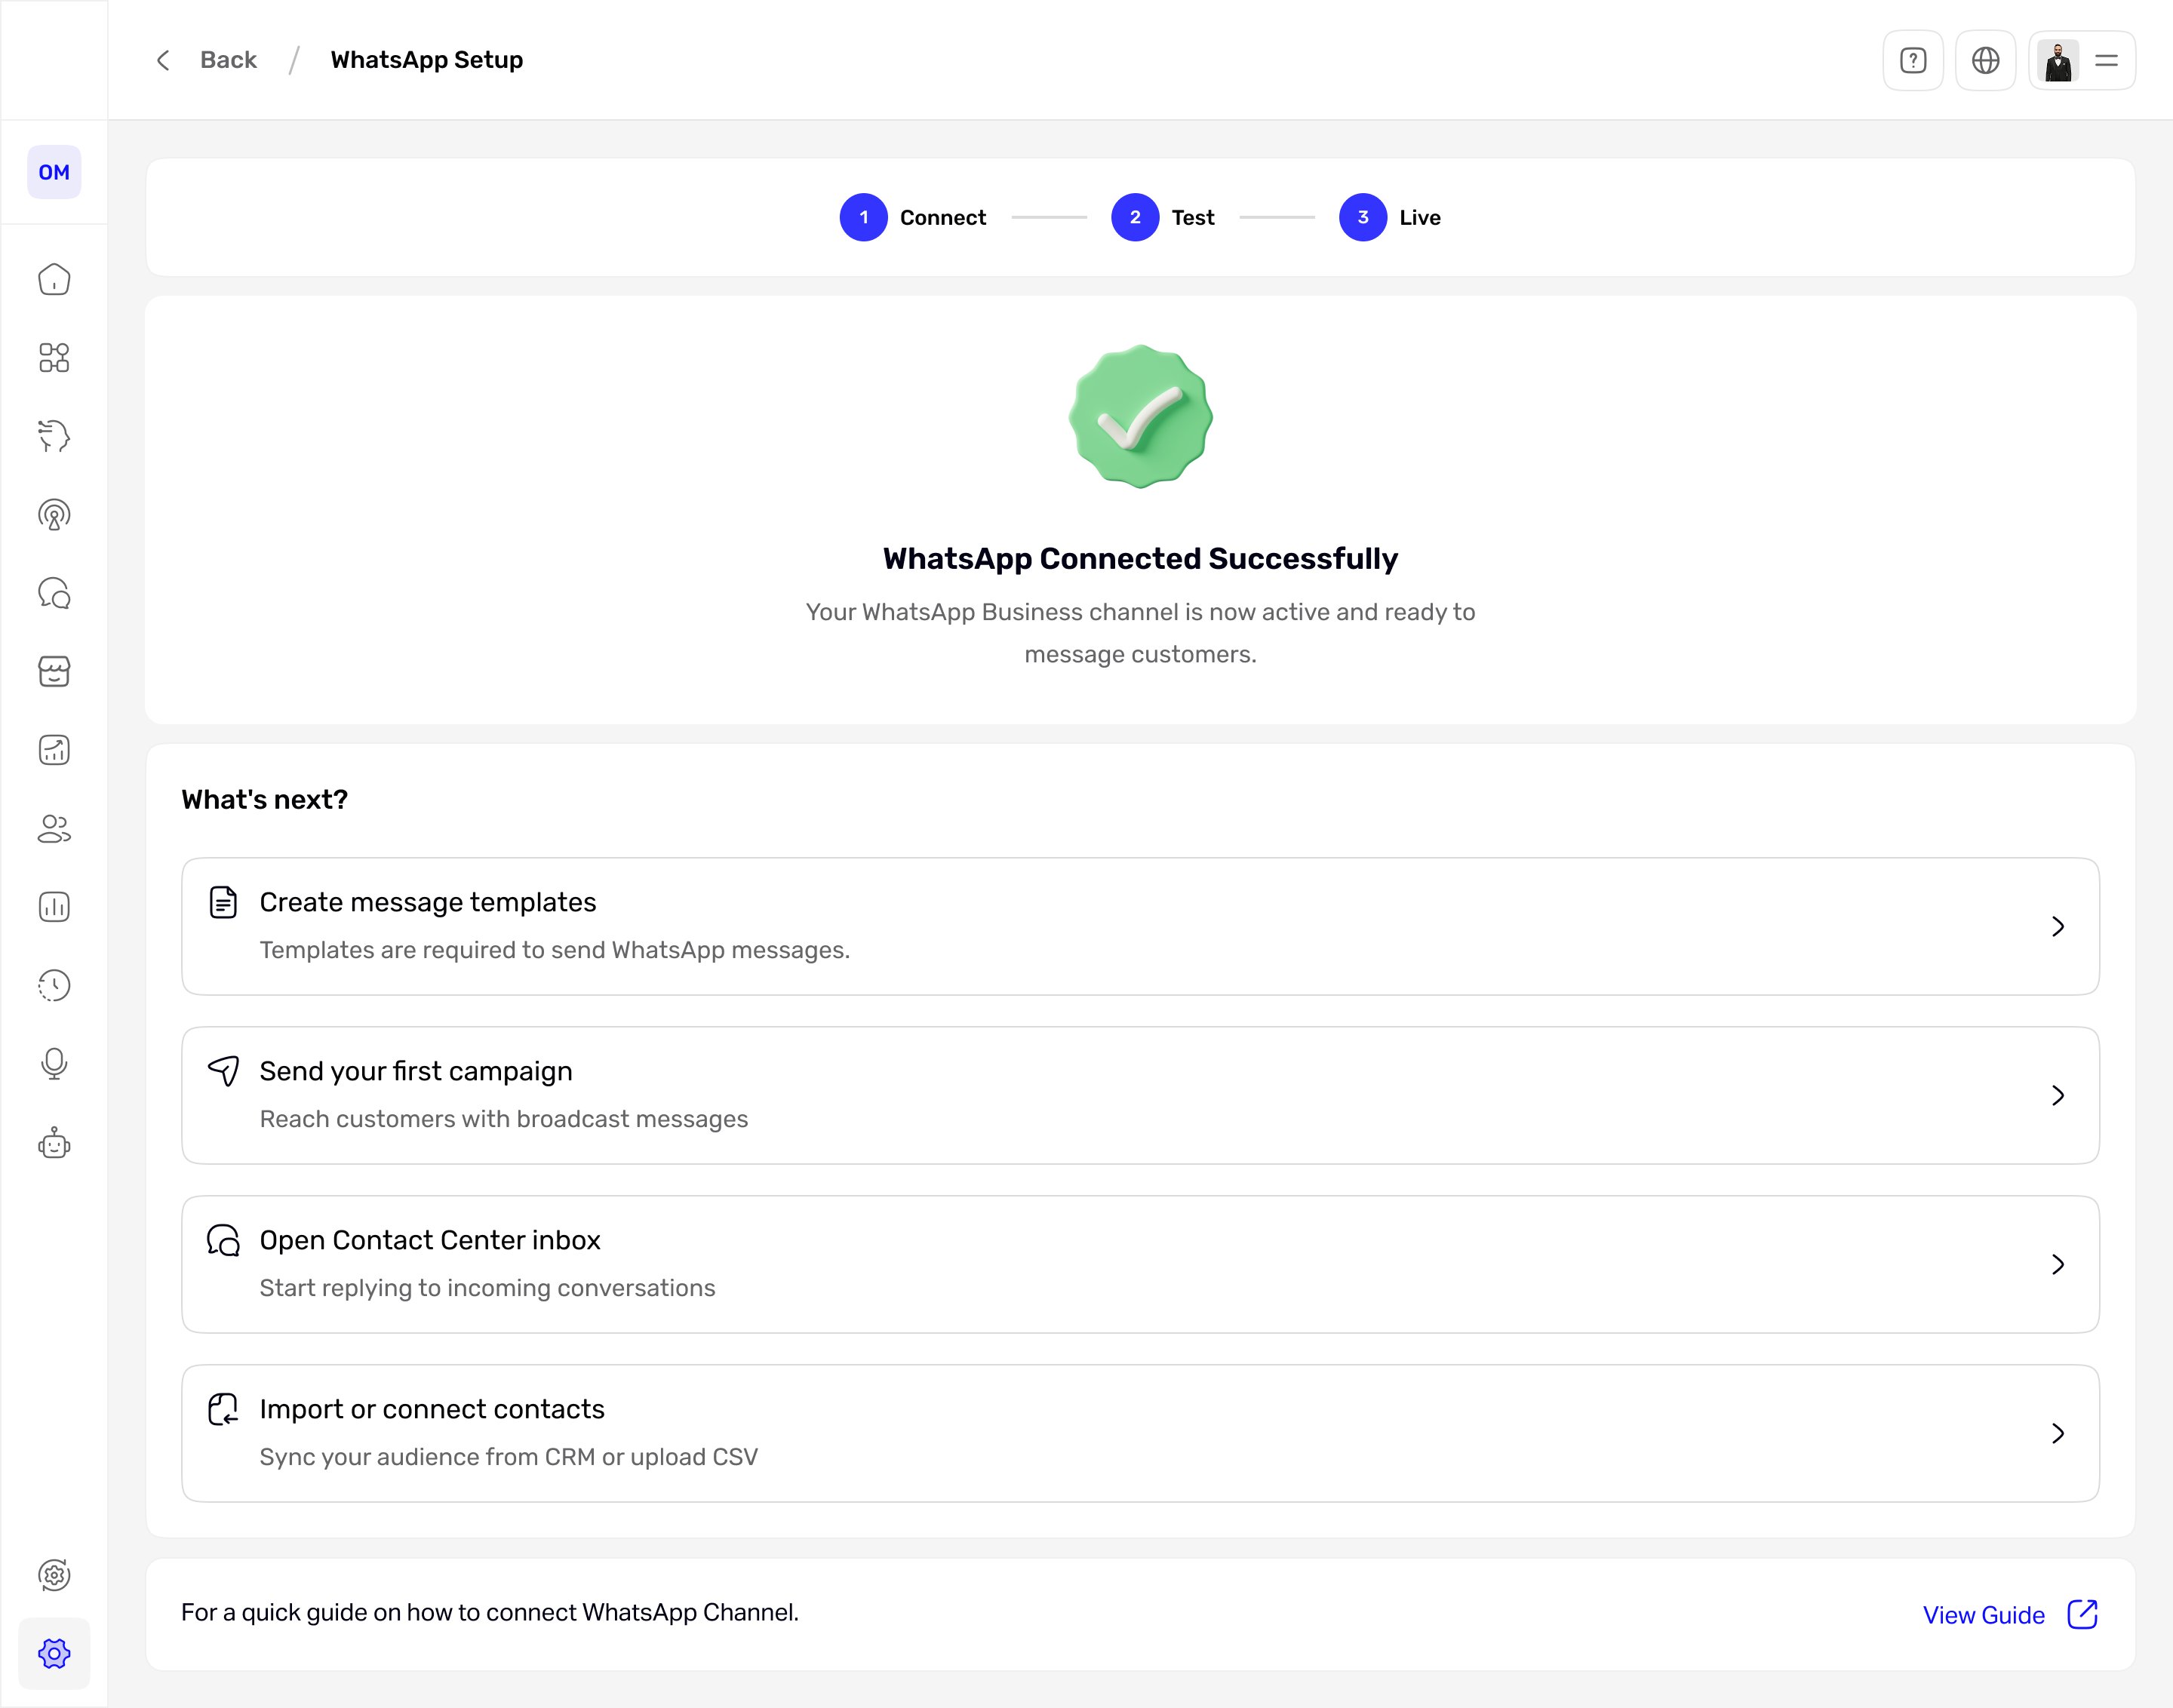Open Contact Center inbox card

1140,1264
